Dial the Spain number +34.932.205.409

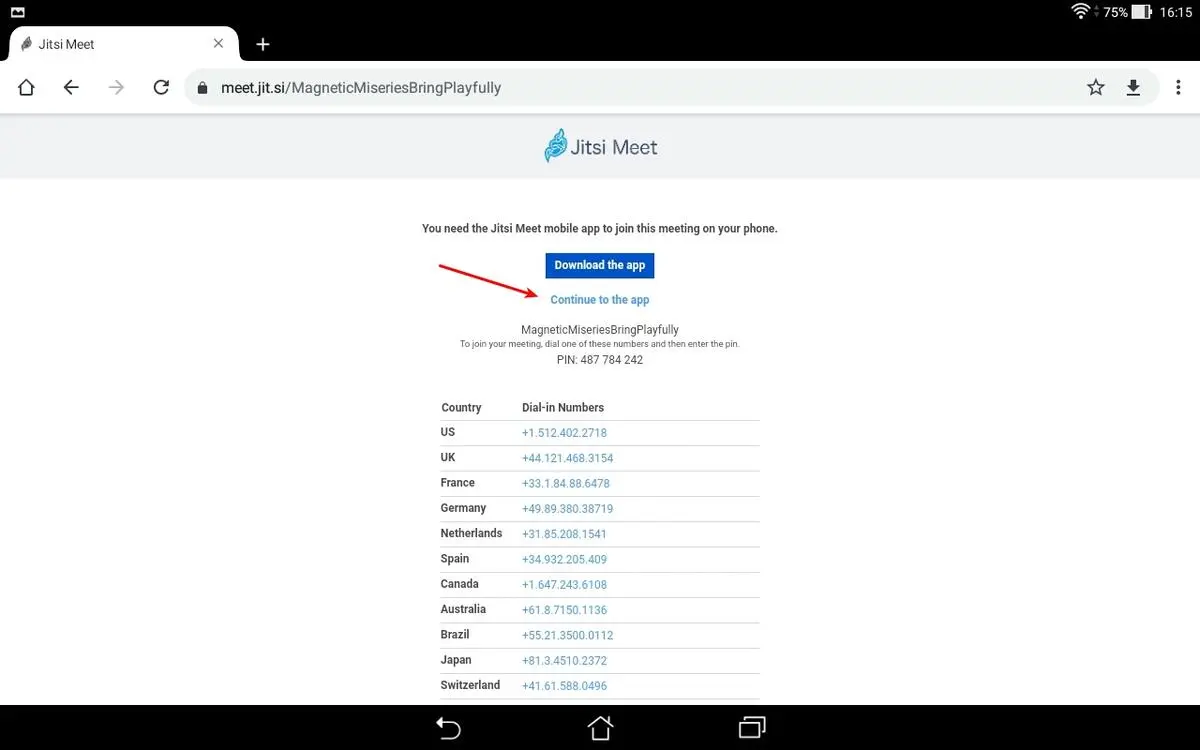tap(564, 559)
